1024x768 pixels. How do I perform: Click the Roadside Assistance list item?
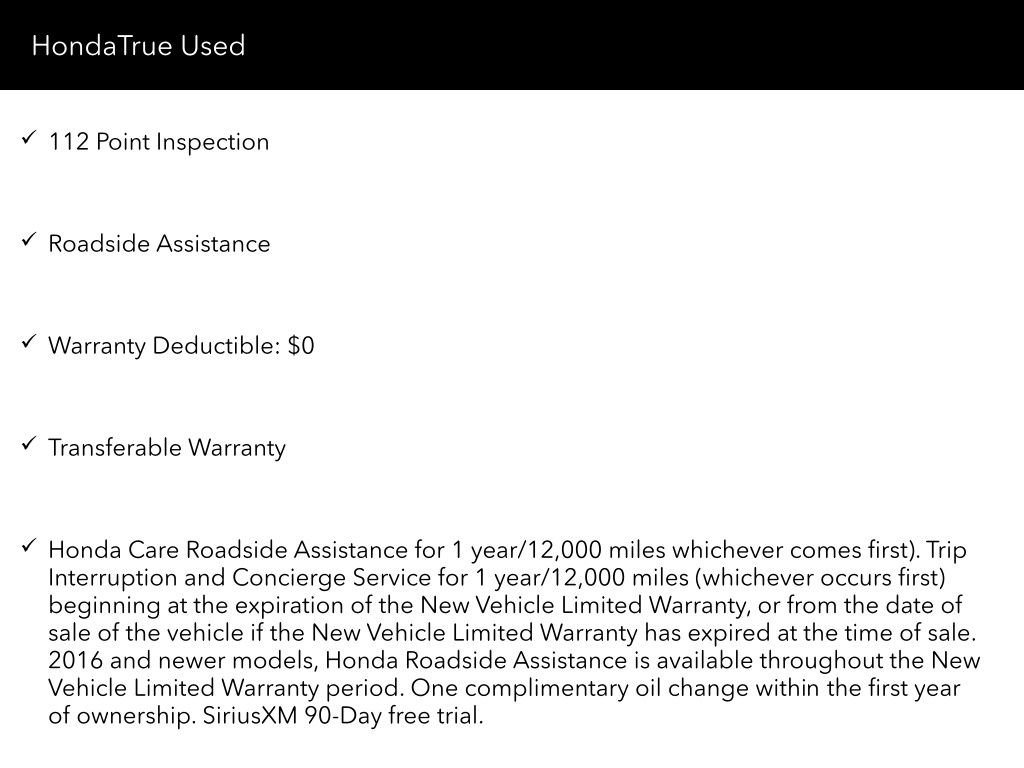click(159, 244)
